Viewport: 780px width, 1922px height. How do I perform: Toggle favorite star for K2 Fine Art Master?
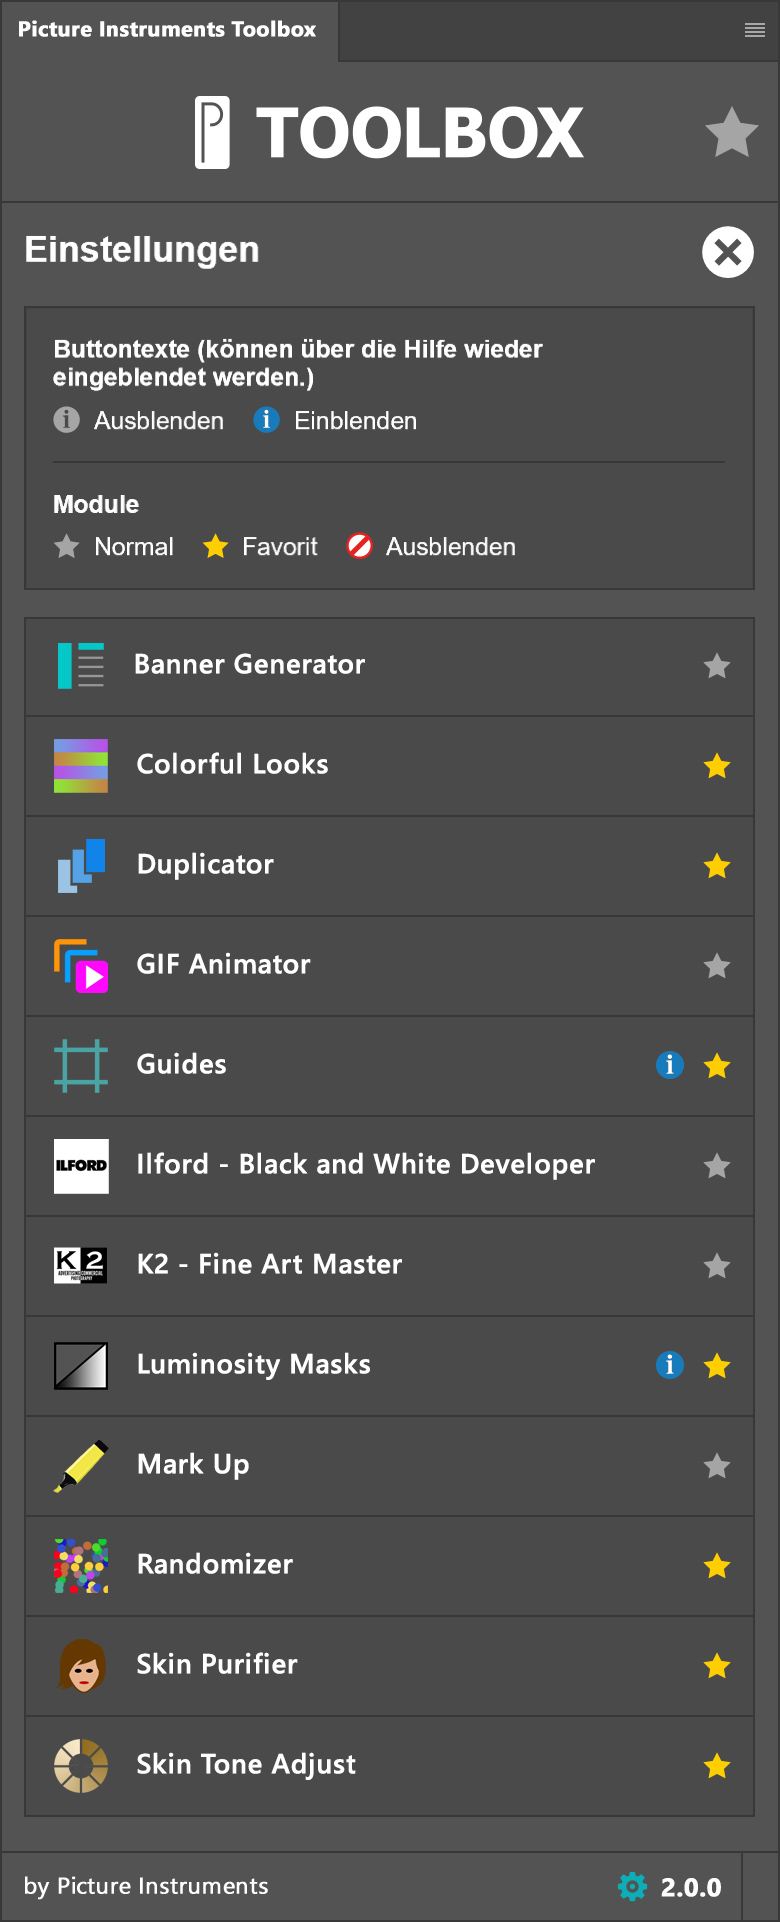click(717, 1266)
